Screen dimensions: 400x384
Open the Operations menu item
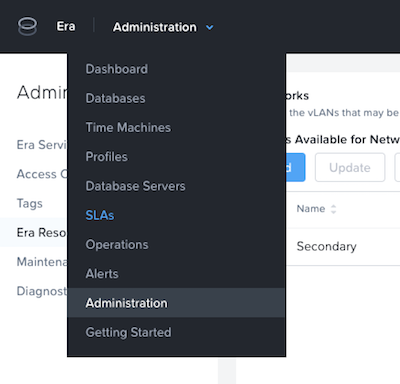click(x=117, y=244)
